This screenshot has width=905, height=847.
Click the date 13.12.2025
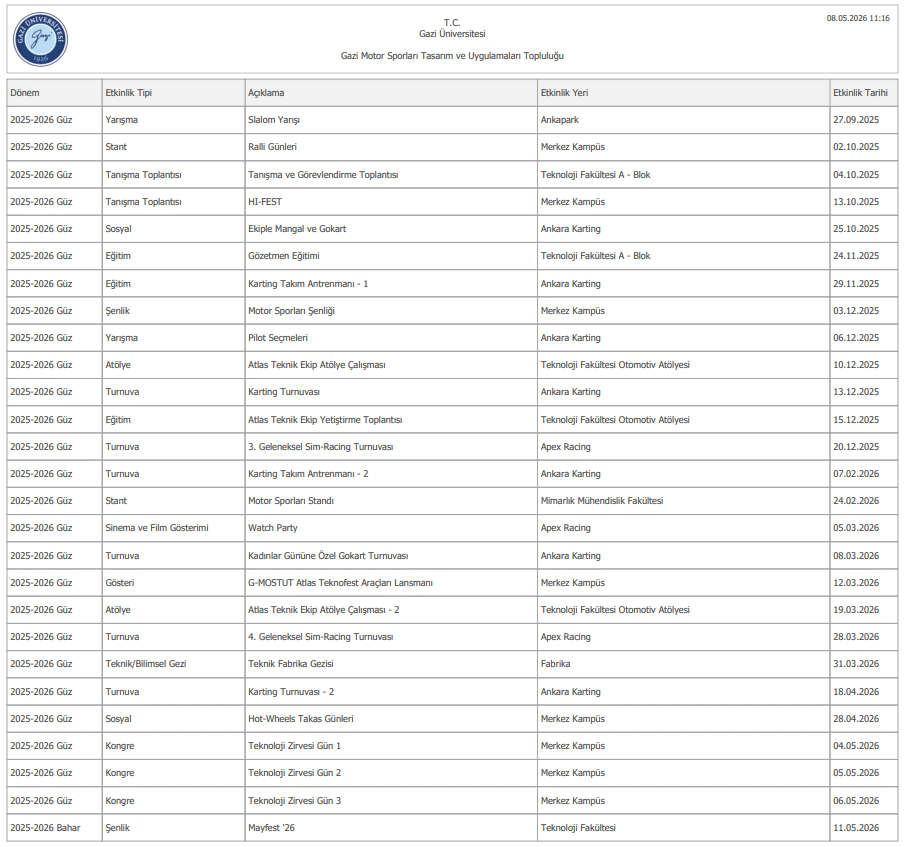(x=856, y=392)
